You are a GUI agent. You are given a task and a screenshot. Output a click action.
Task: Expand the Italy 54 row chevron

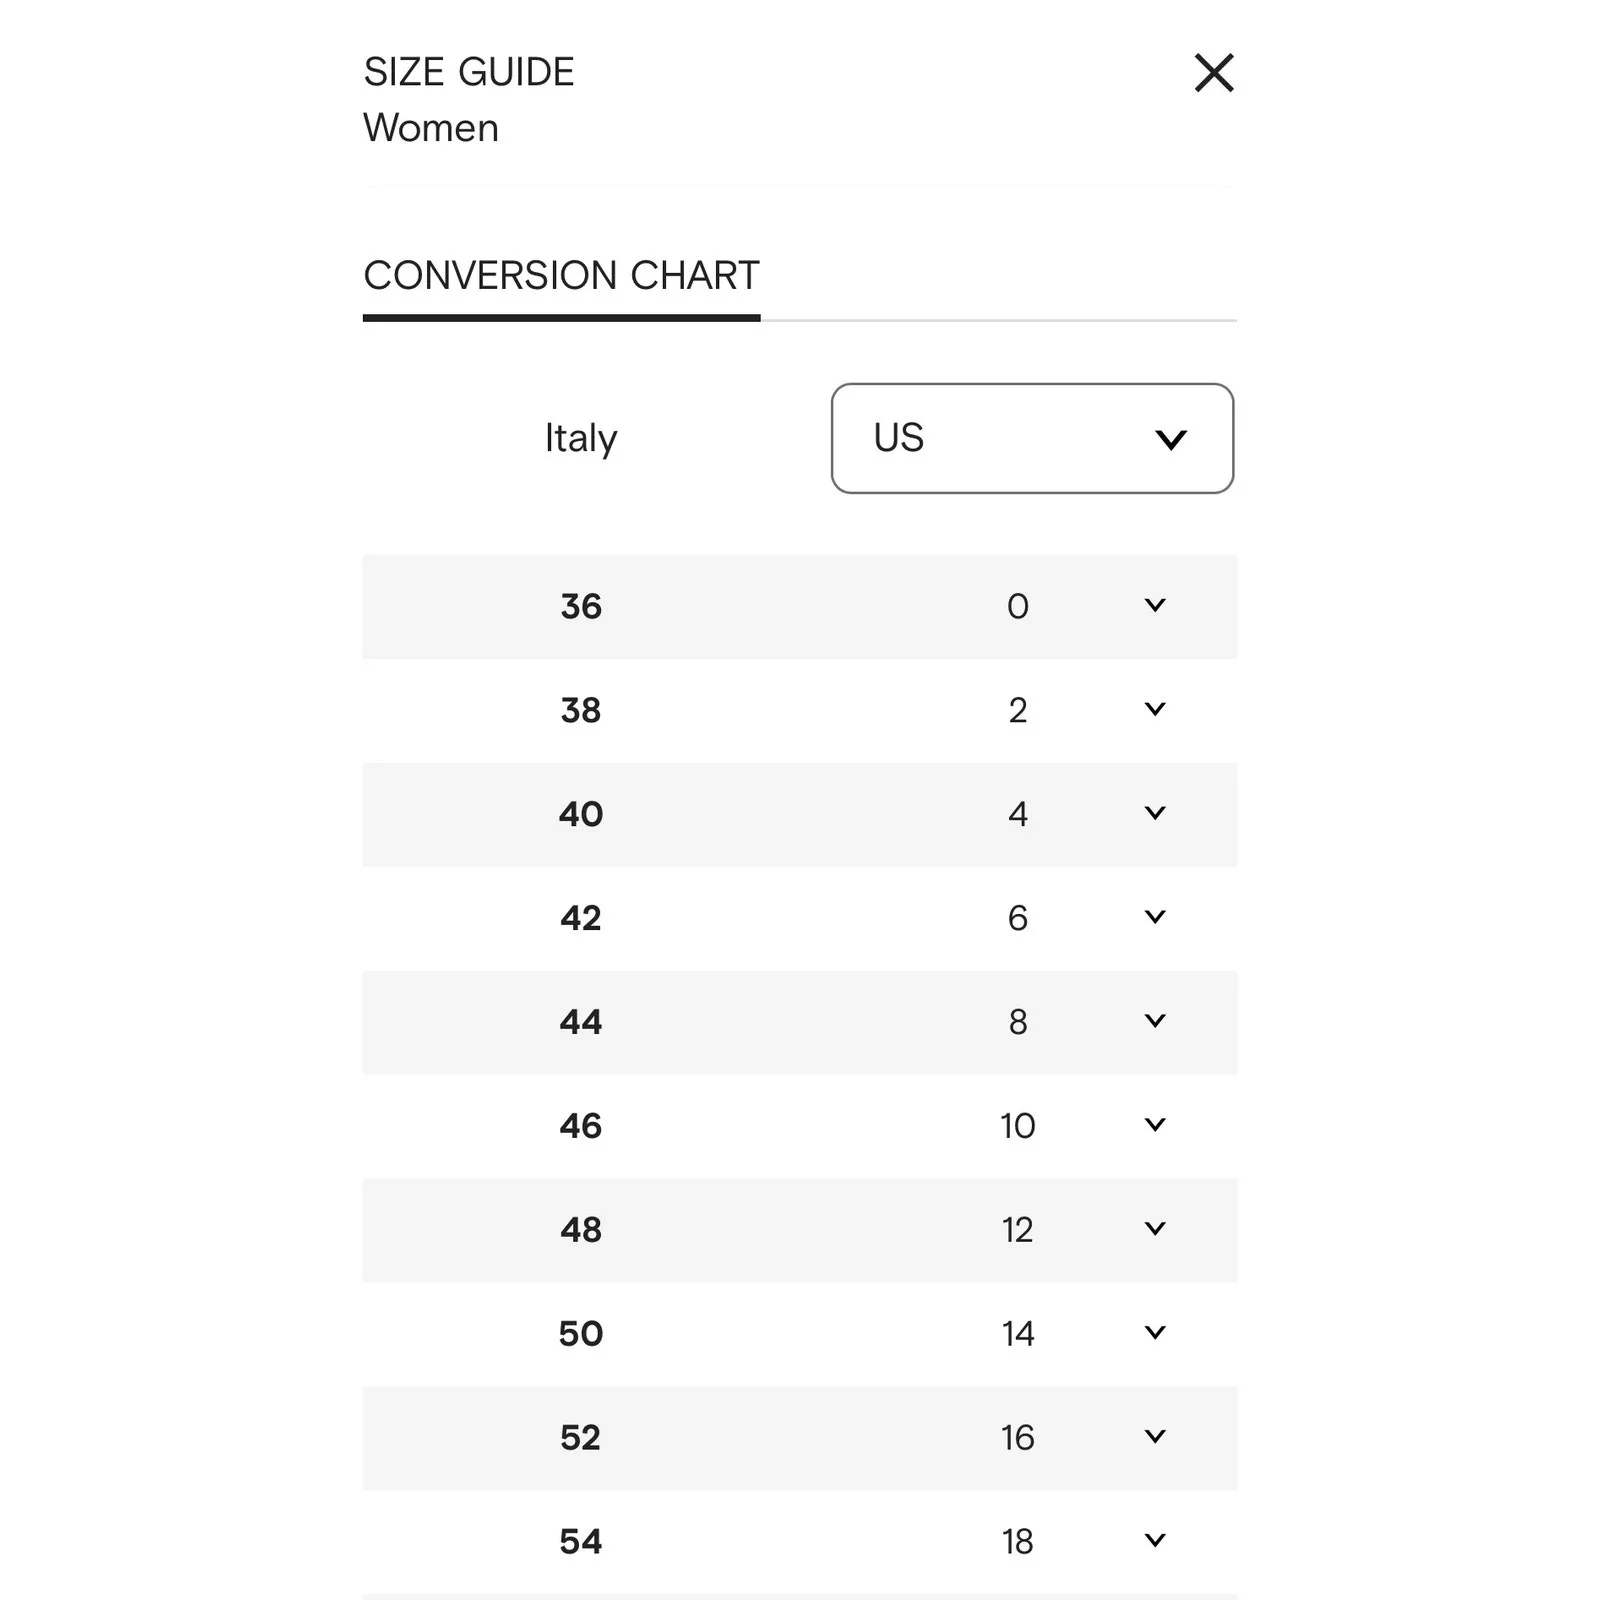pyautogui.click(x=1155, y=1542)
